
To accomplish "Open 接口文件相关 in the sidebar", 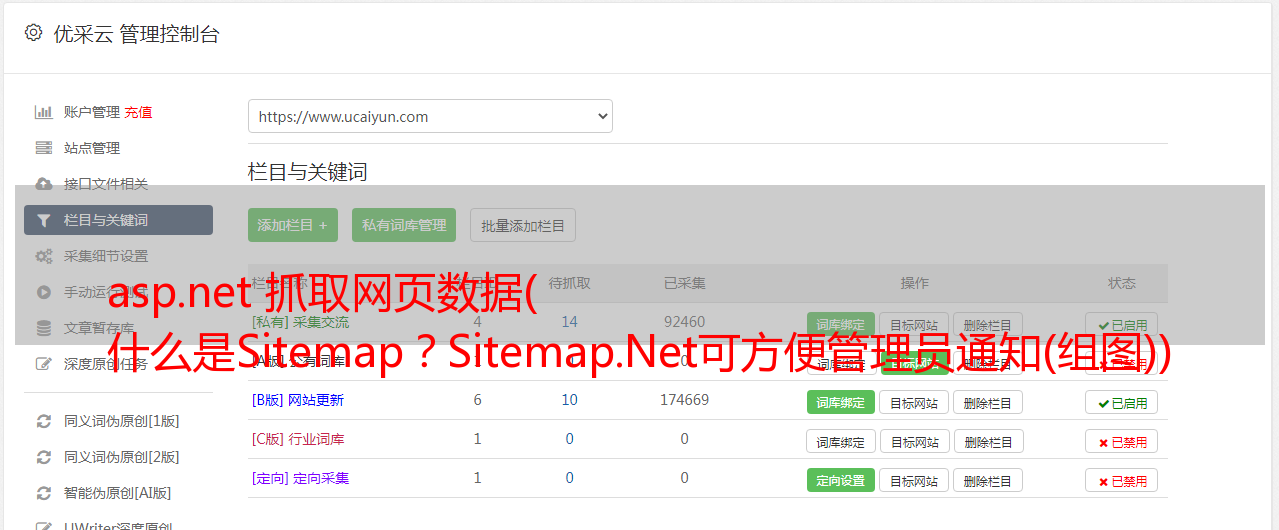I will [106, 184].
